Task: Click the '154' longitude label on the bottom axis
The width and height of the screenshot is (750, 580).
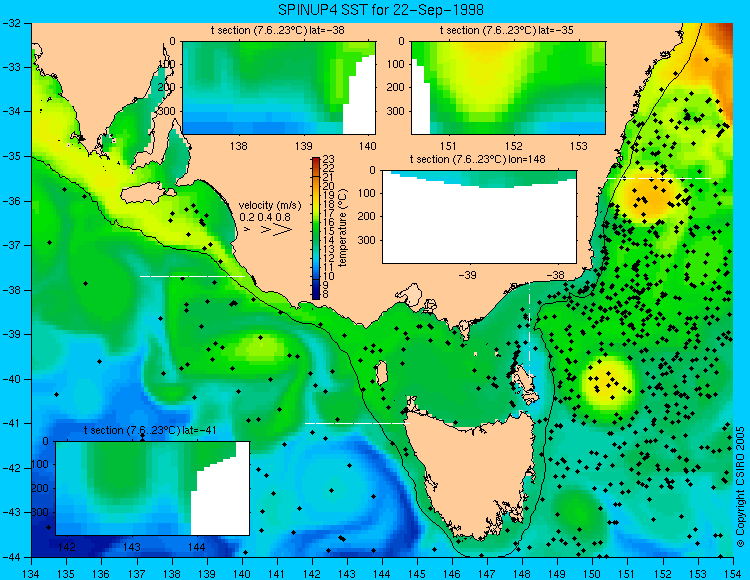Action: [733, 574]
